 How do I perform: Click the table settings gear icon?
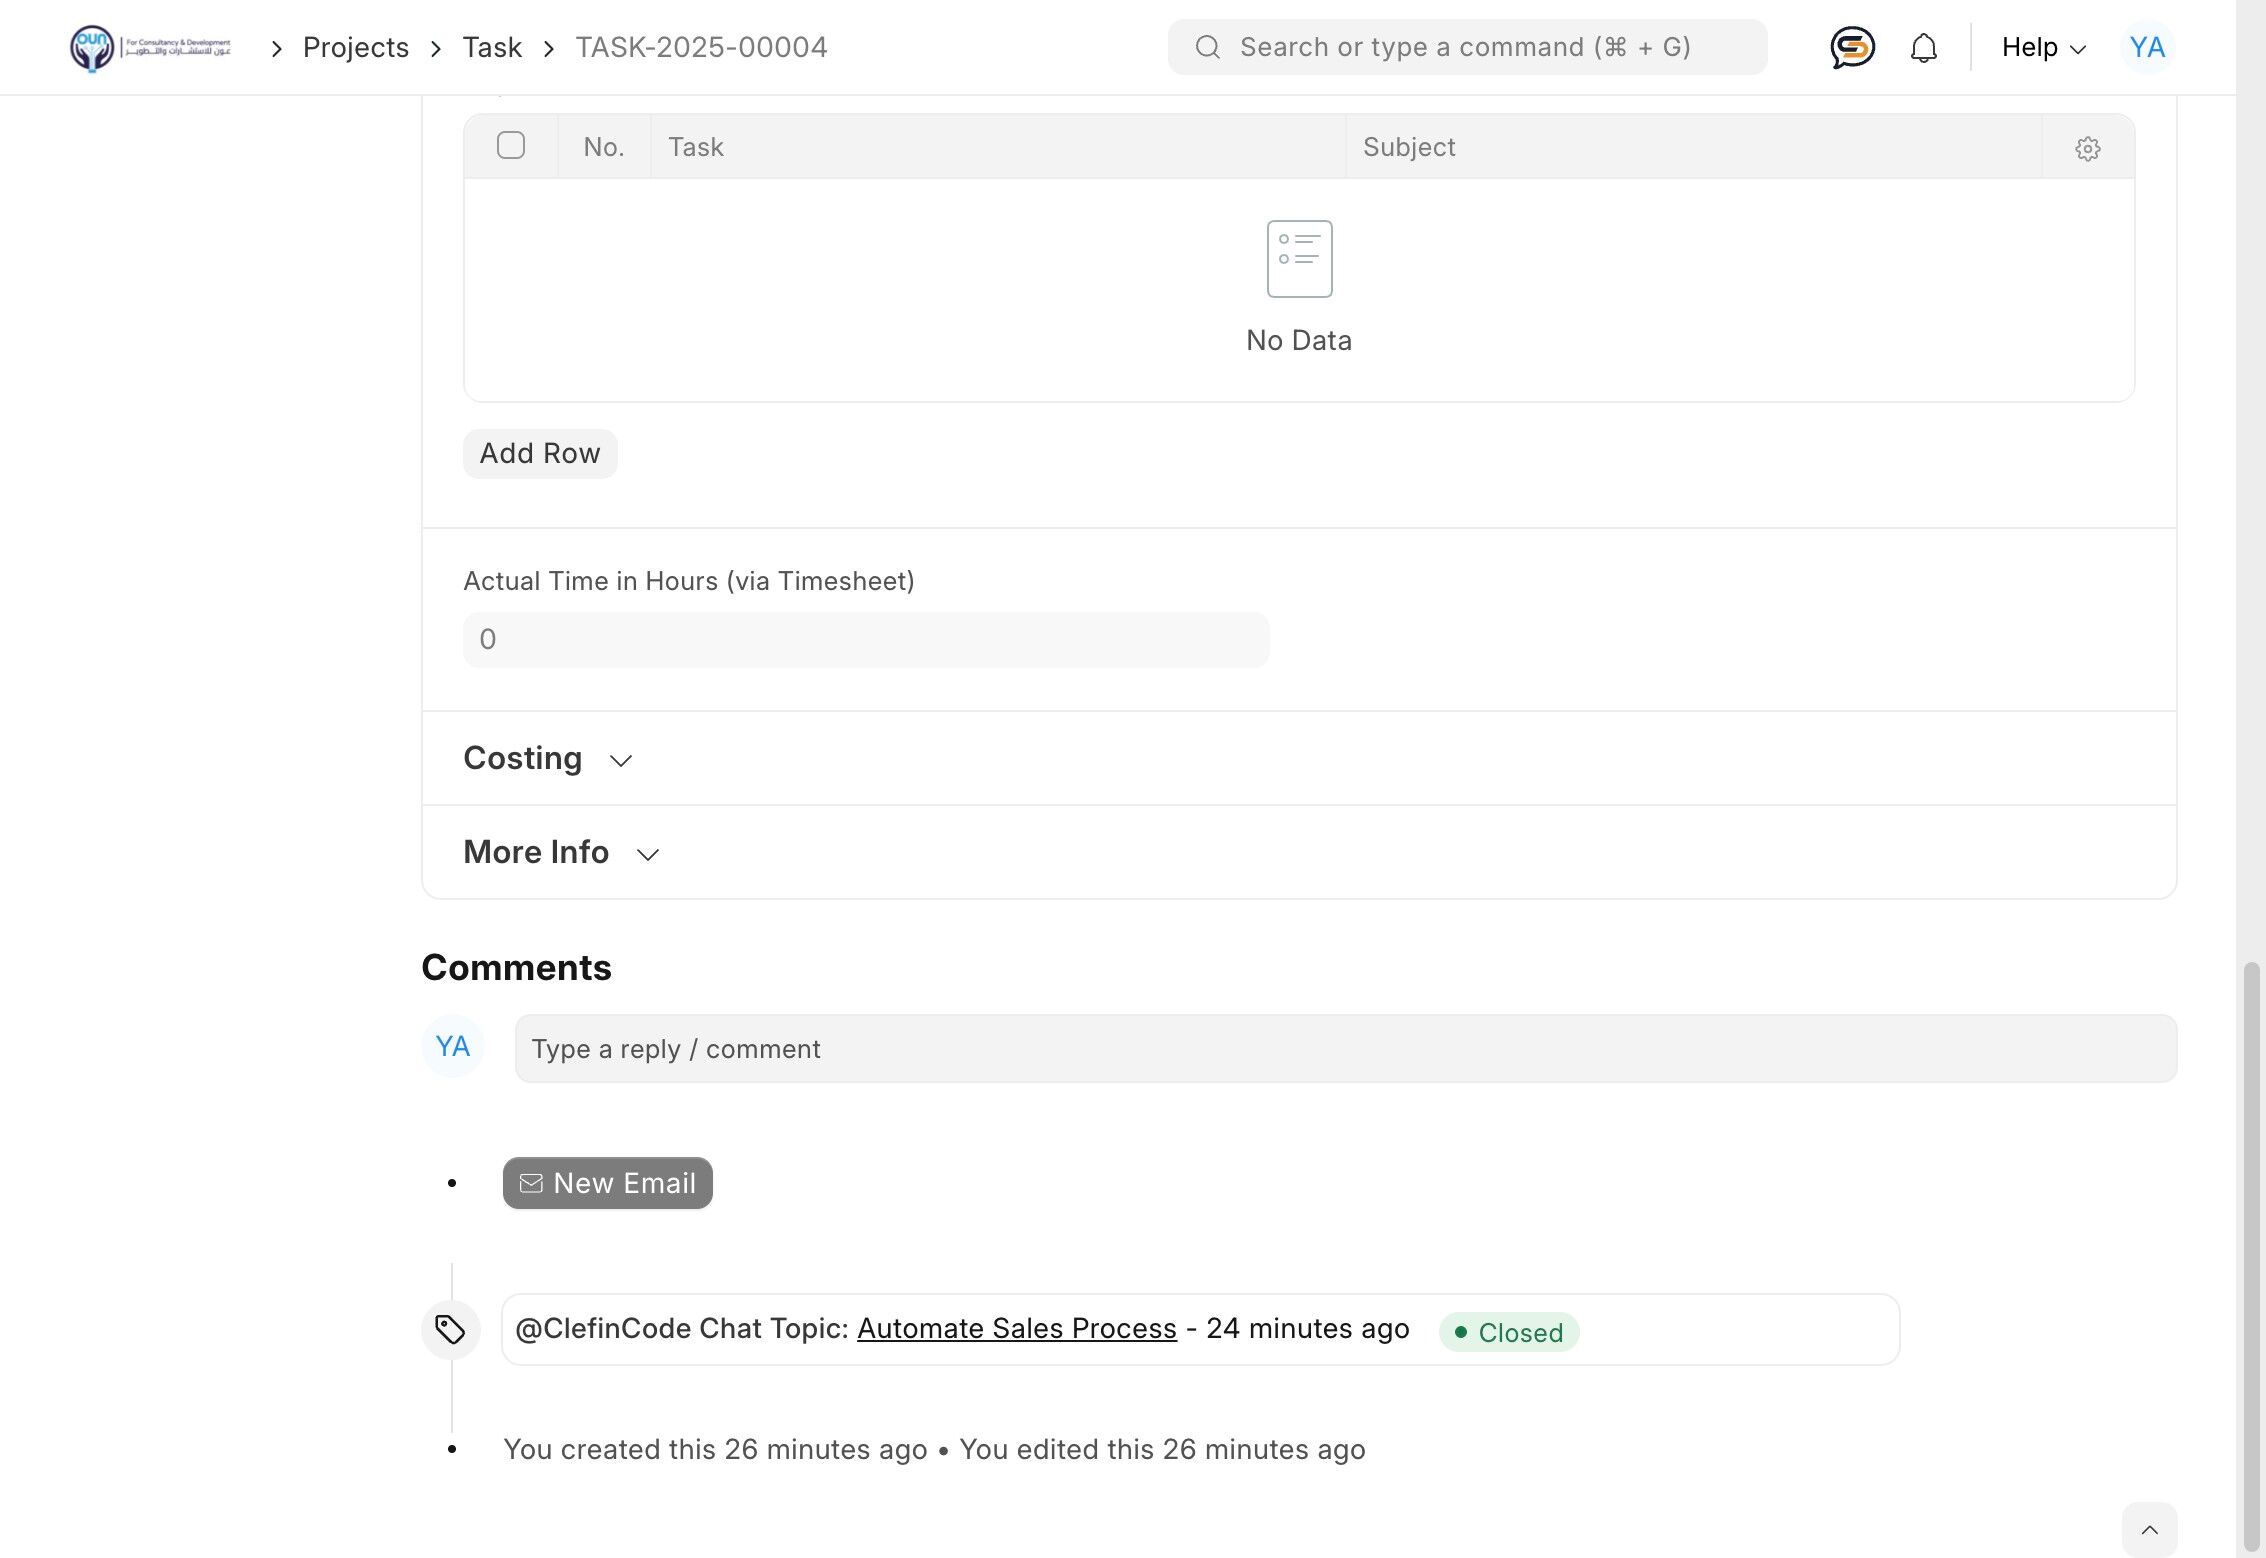coord(2087,148)
